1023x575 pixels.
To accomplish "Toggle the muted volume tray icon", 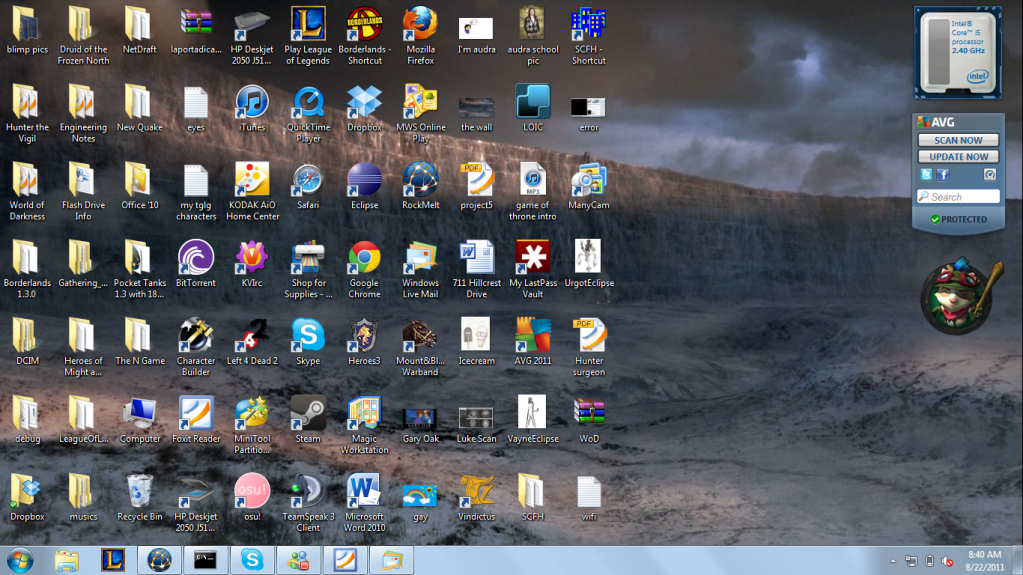I will click(947, 561).
